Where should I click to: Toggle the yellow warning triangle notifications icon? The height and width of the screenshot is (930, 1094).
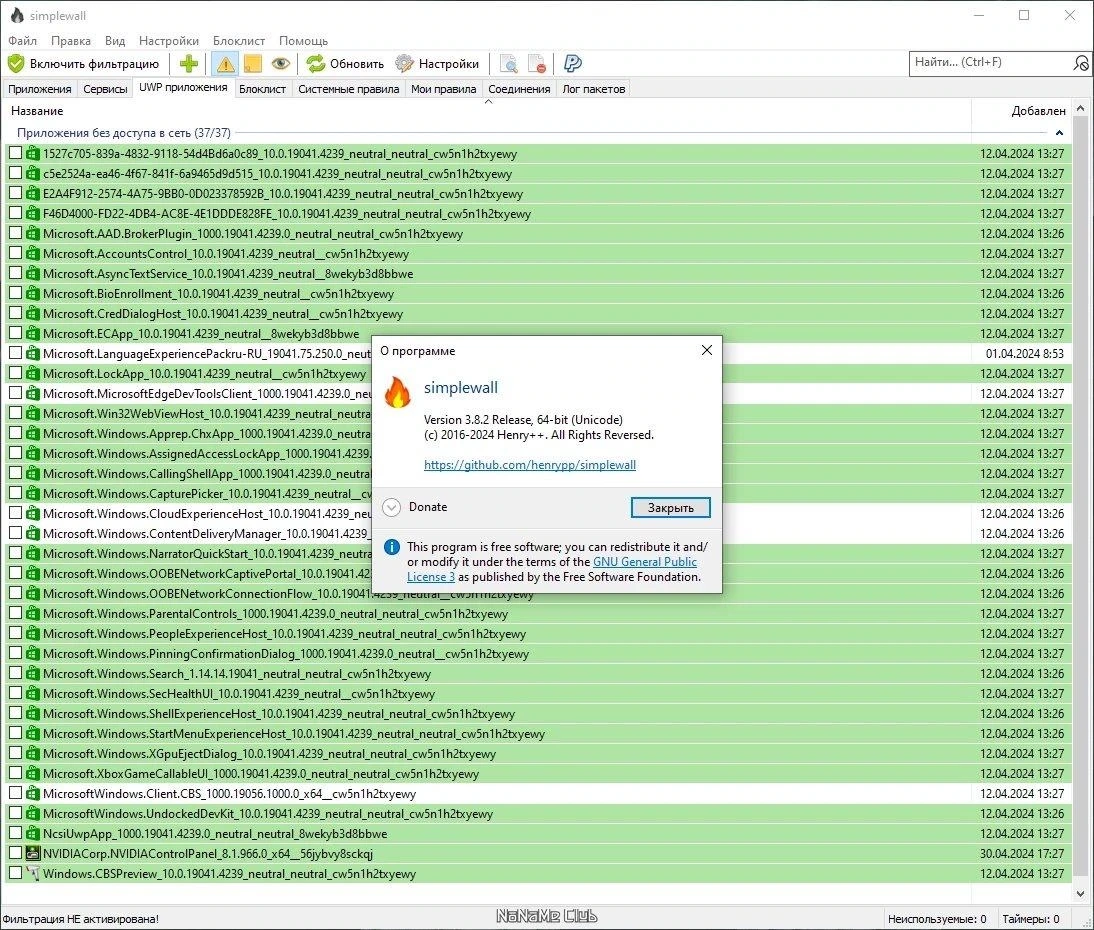point(225,64)
